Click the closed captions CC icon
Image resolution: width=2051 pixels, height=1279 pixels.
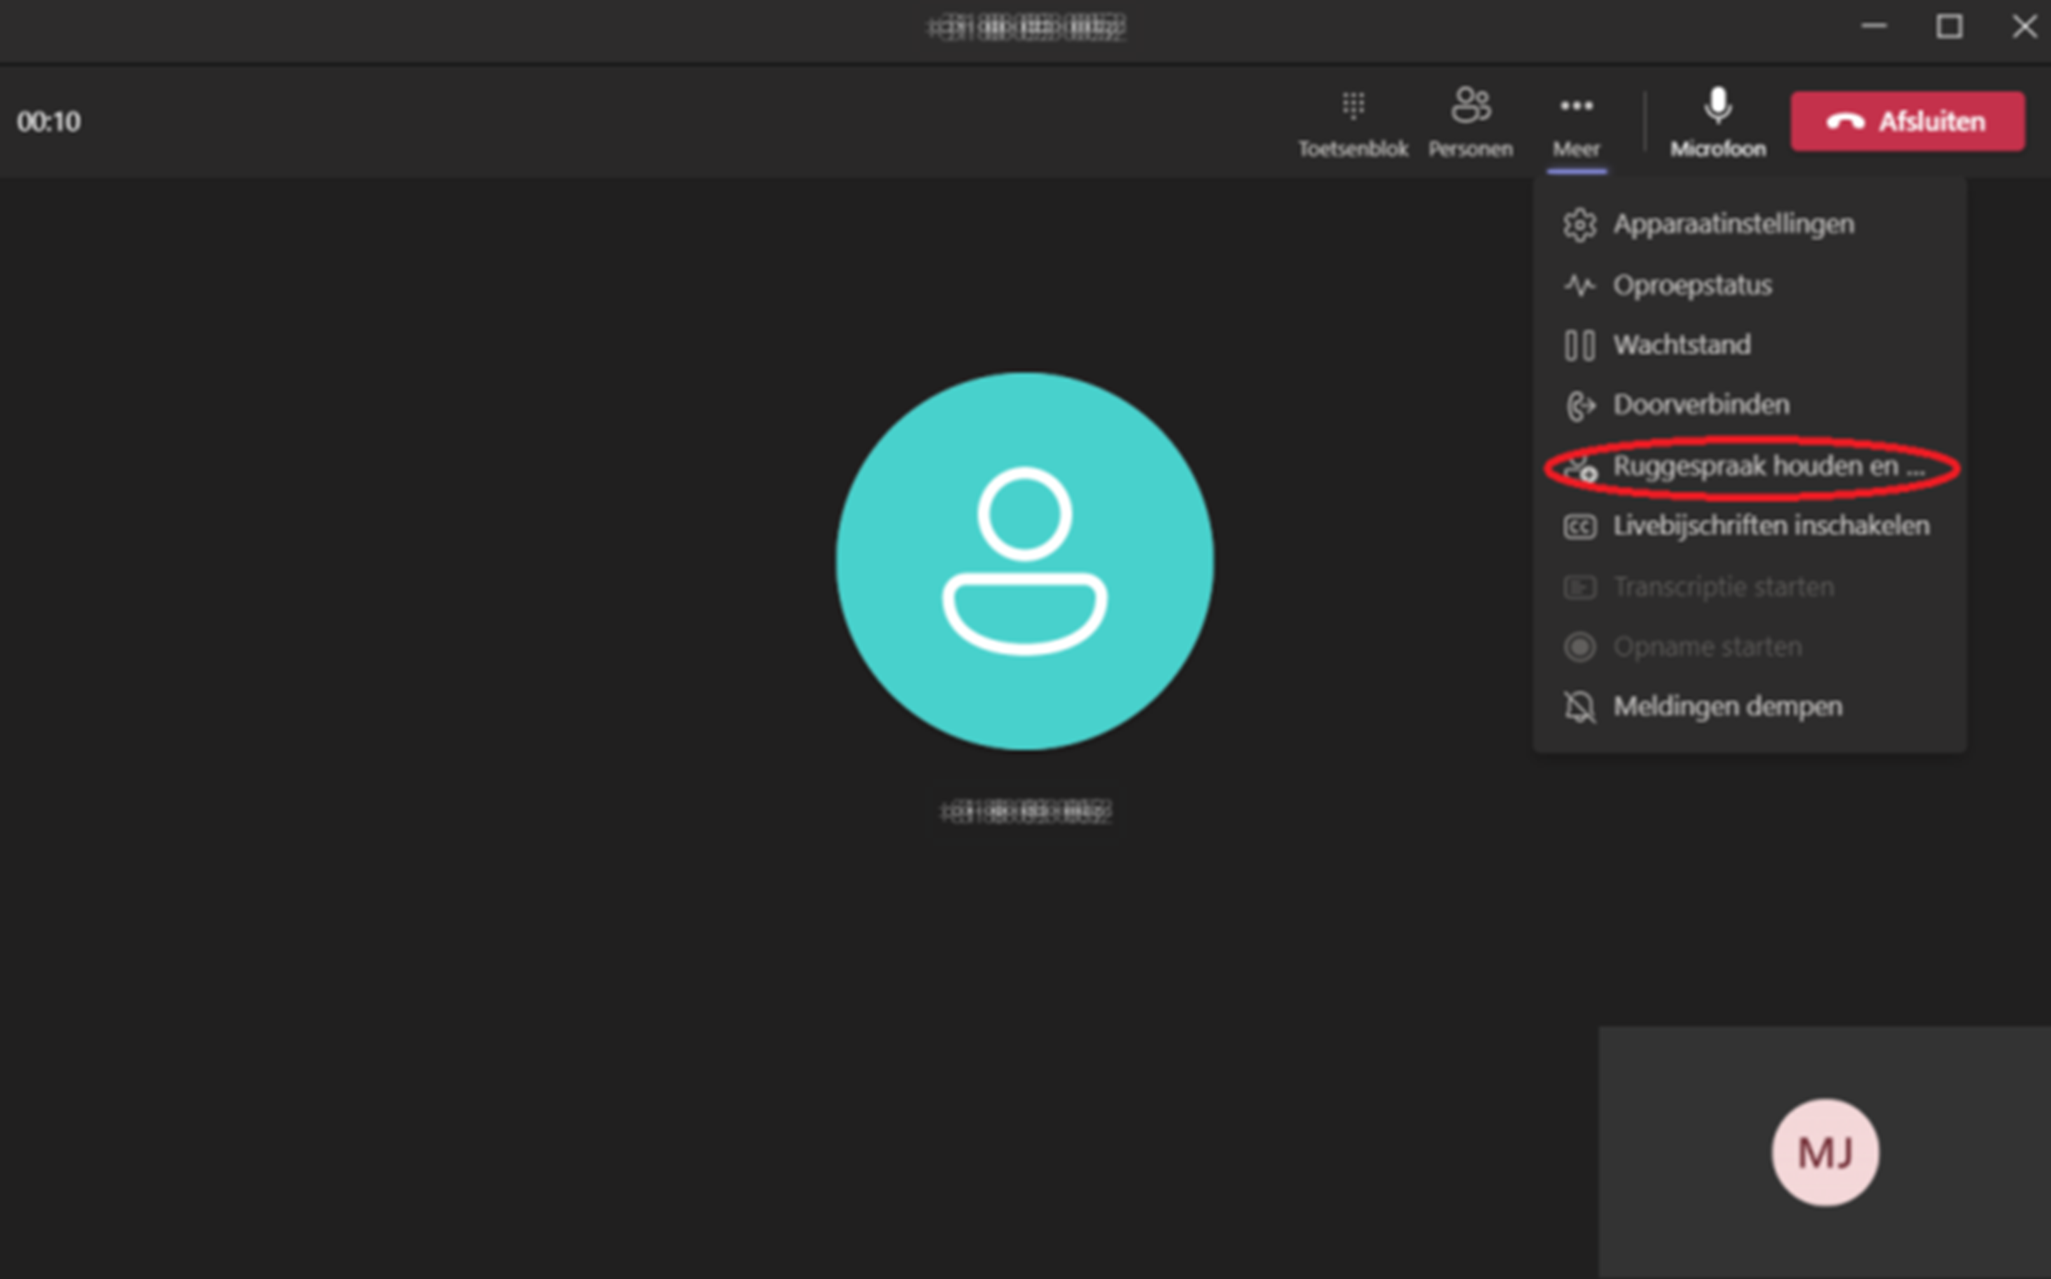pyautogui.click(x=1579, y=527)
